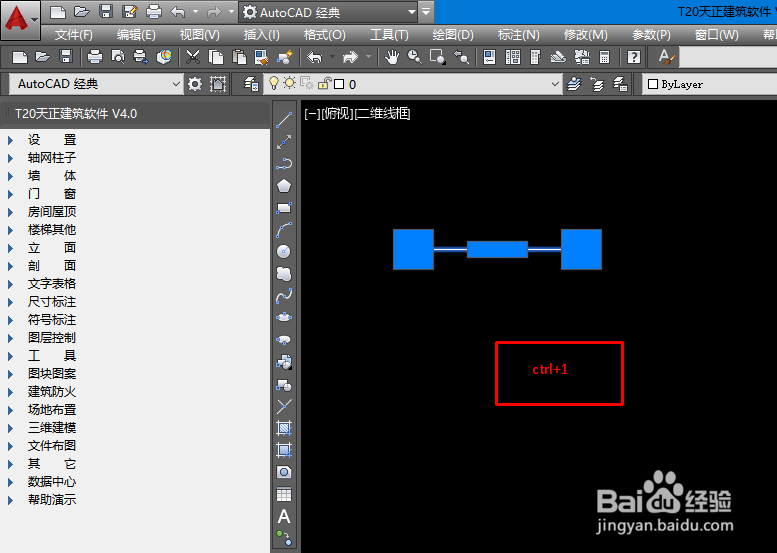
Task: Select the Table tool
Action: 284,495
